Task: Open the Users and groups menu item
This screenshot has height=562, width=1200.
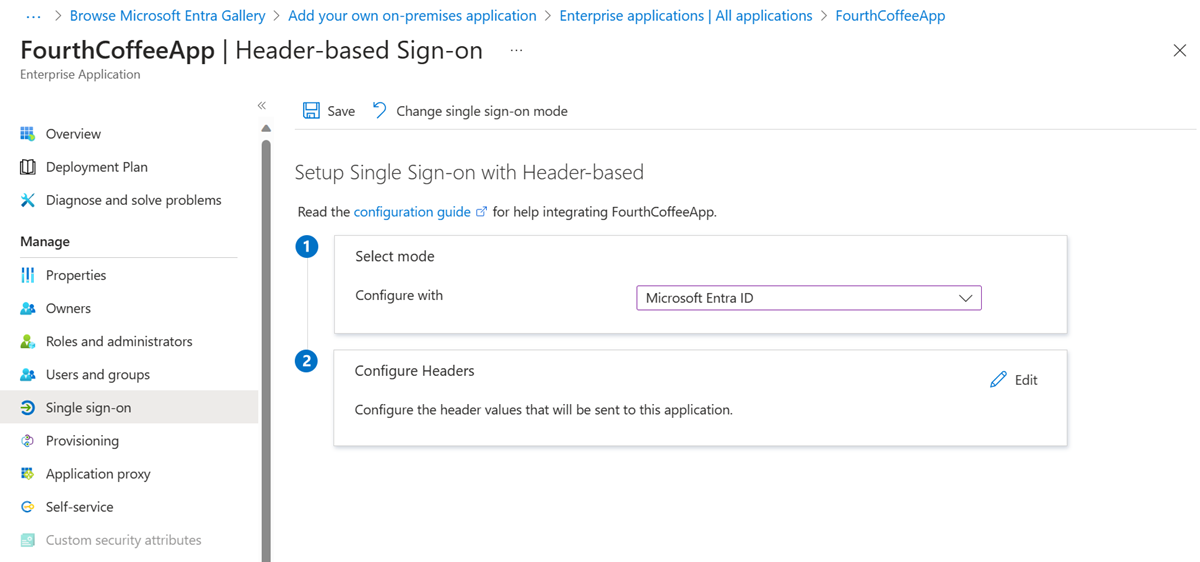Action: pos(97,374)
